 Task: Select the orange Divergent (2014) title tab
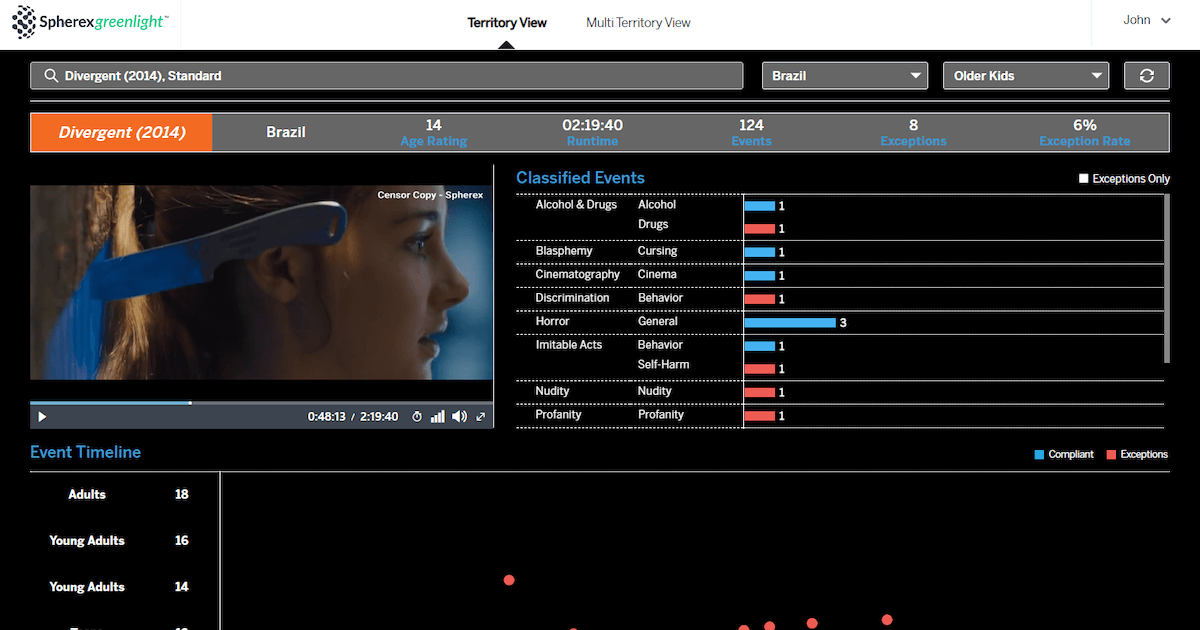pos(121,132)
